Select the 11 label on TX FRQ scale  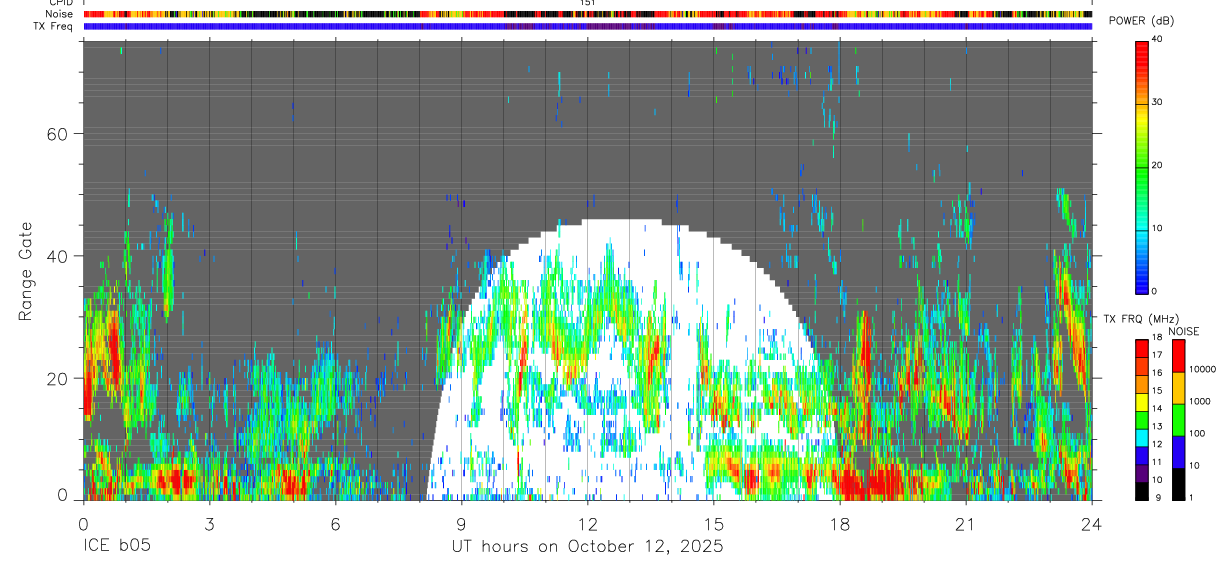click(x=1157, y=462)
